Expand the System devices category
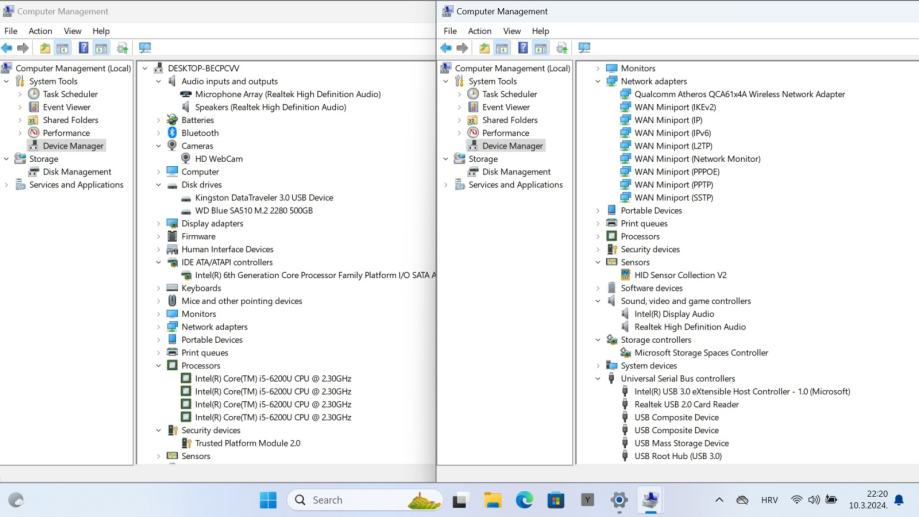The height and width of the screenshot is (517, 919). pyautogui.click(x=599, y=366)
